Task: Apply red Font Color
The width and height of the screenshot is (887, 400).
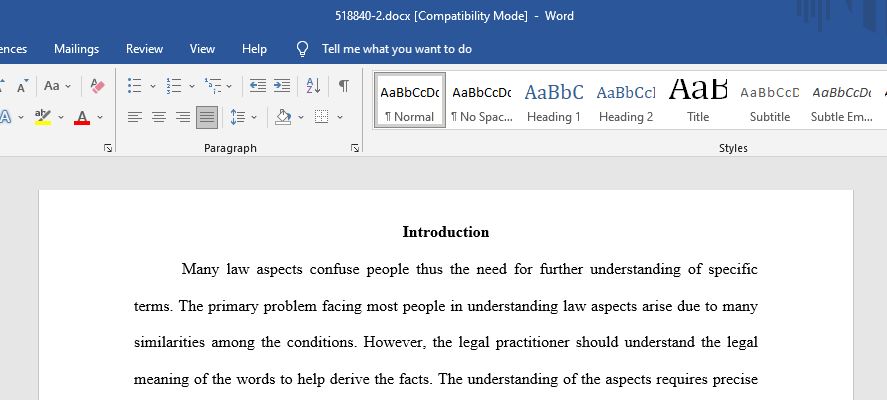Action: [x=82, y=117]
